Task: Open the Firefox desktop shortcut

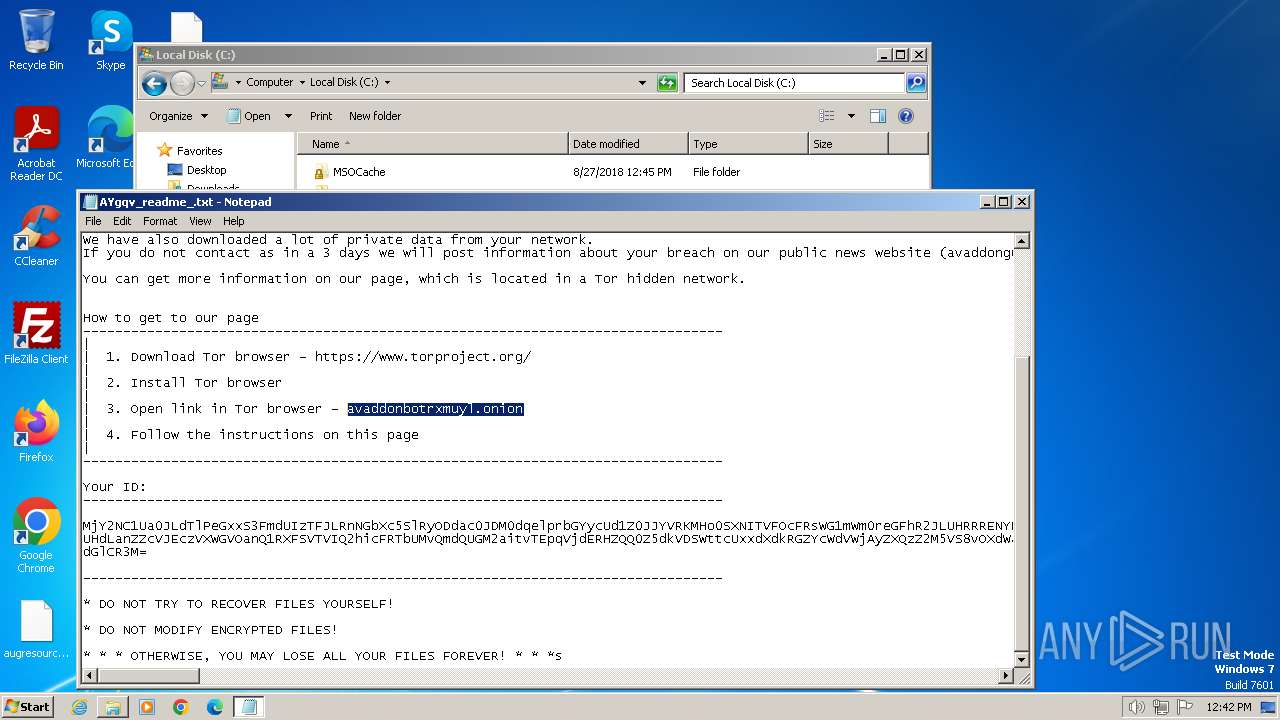Action: tap(36, 431)
